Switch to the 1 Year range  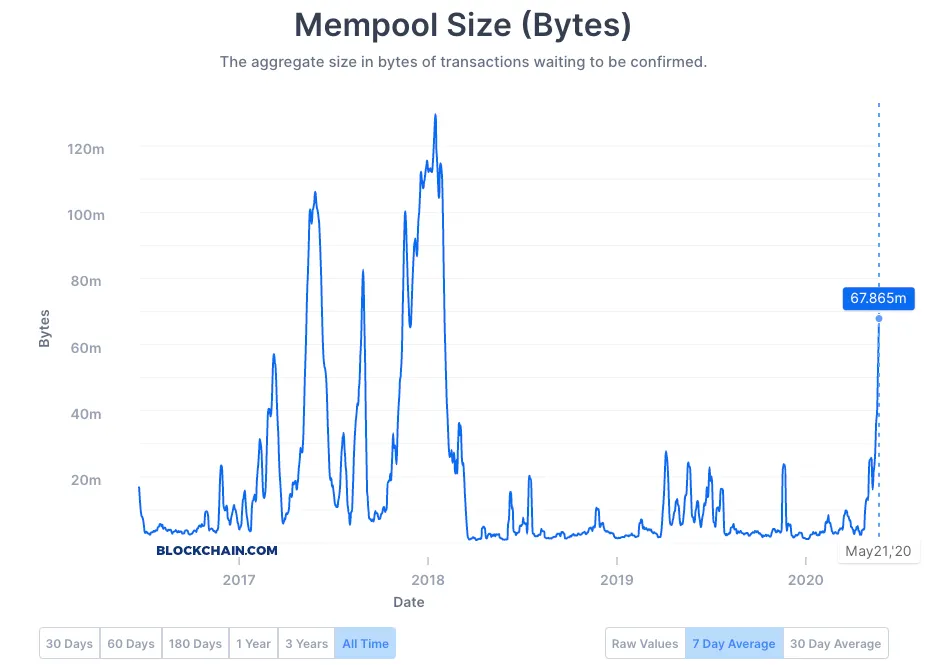[253, 643]
